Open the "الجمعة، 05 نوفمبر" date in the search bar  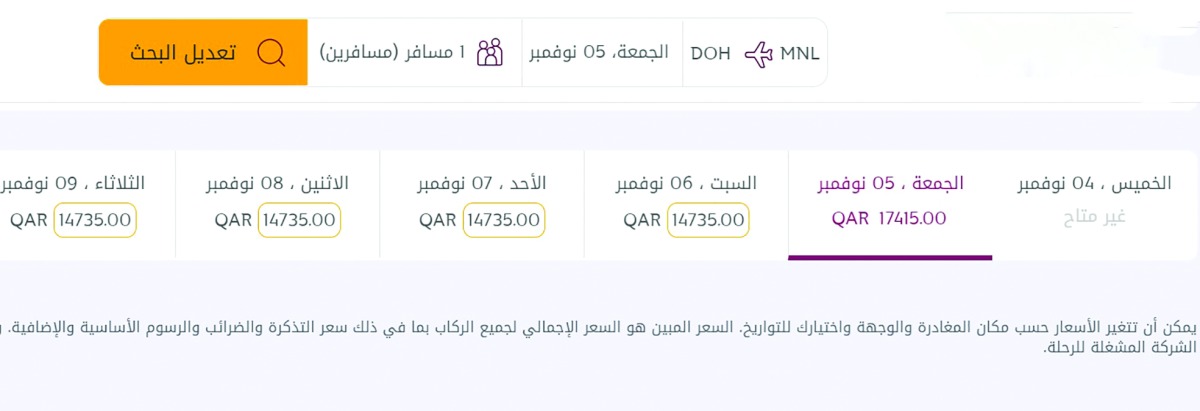[598, 53]
